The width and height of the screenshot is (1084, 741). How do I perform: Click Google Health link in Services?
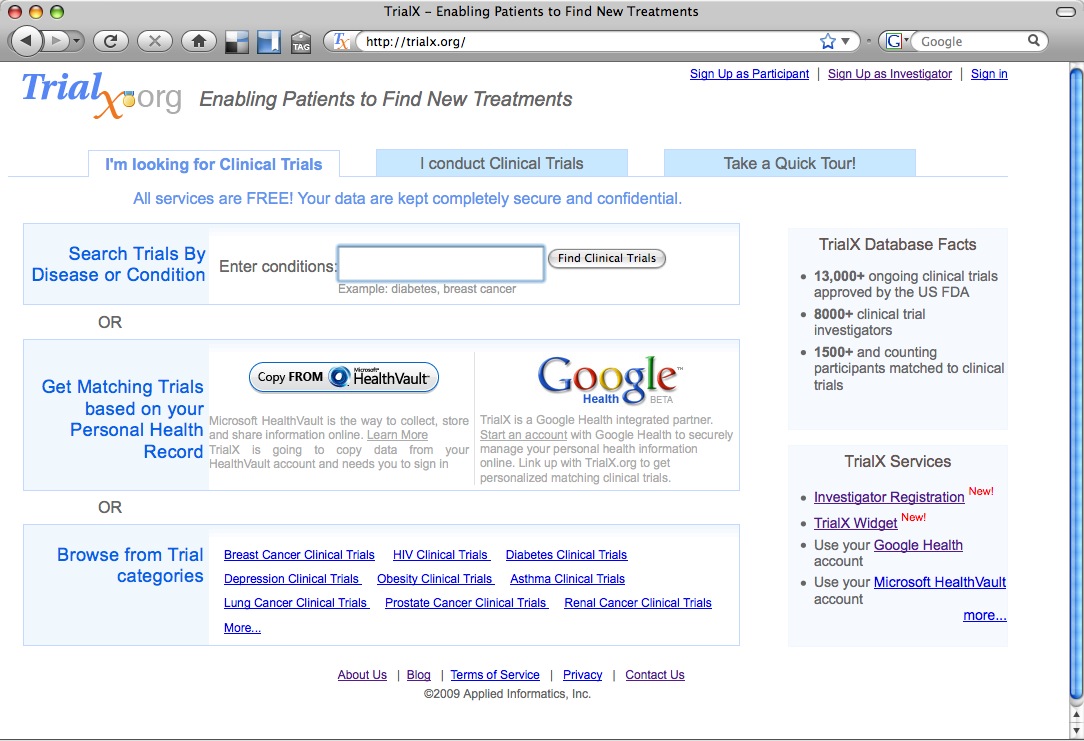pos(918,545)
